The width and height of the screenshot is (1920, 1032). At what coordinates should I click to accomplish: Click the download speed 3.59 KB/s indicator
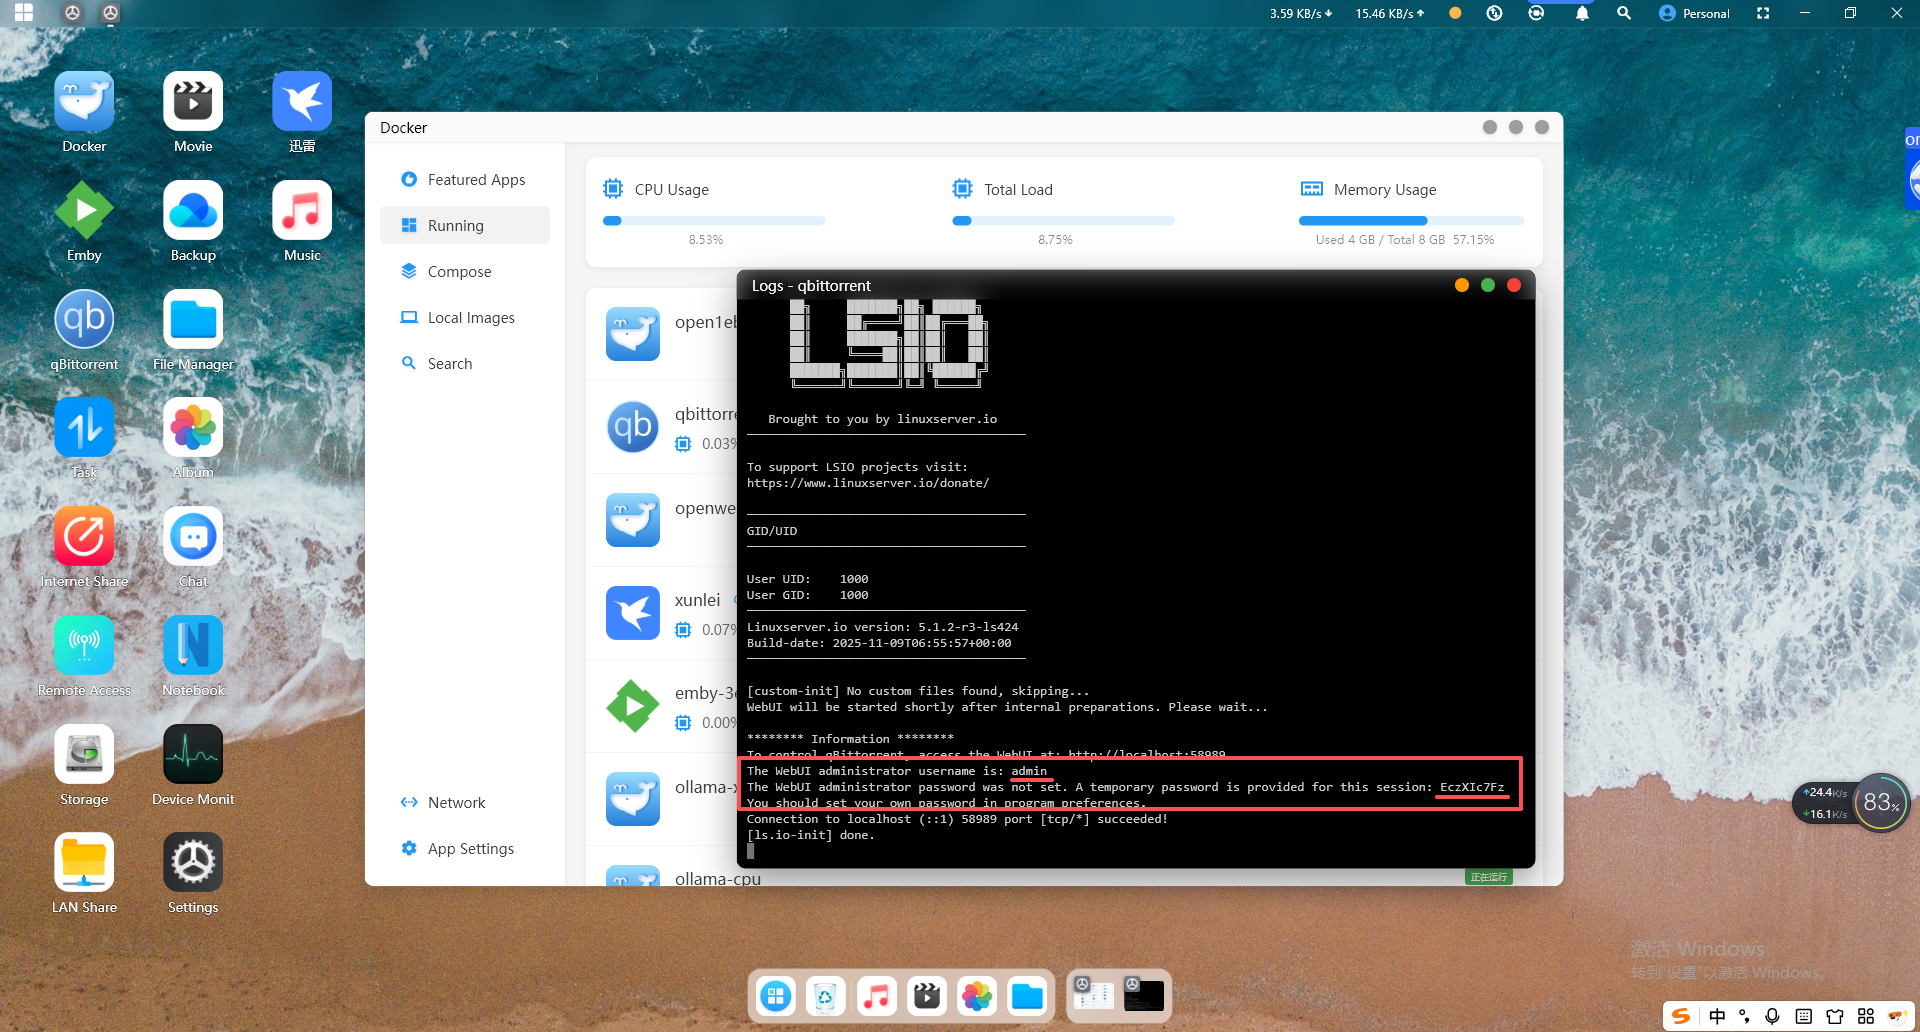tap(1301, 13)
